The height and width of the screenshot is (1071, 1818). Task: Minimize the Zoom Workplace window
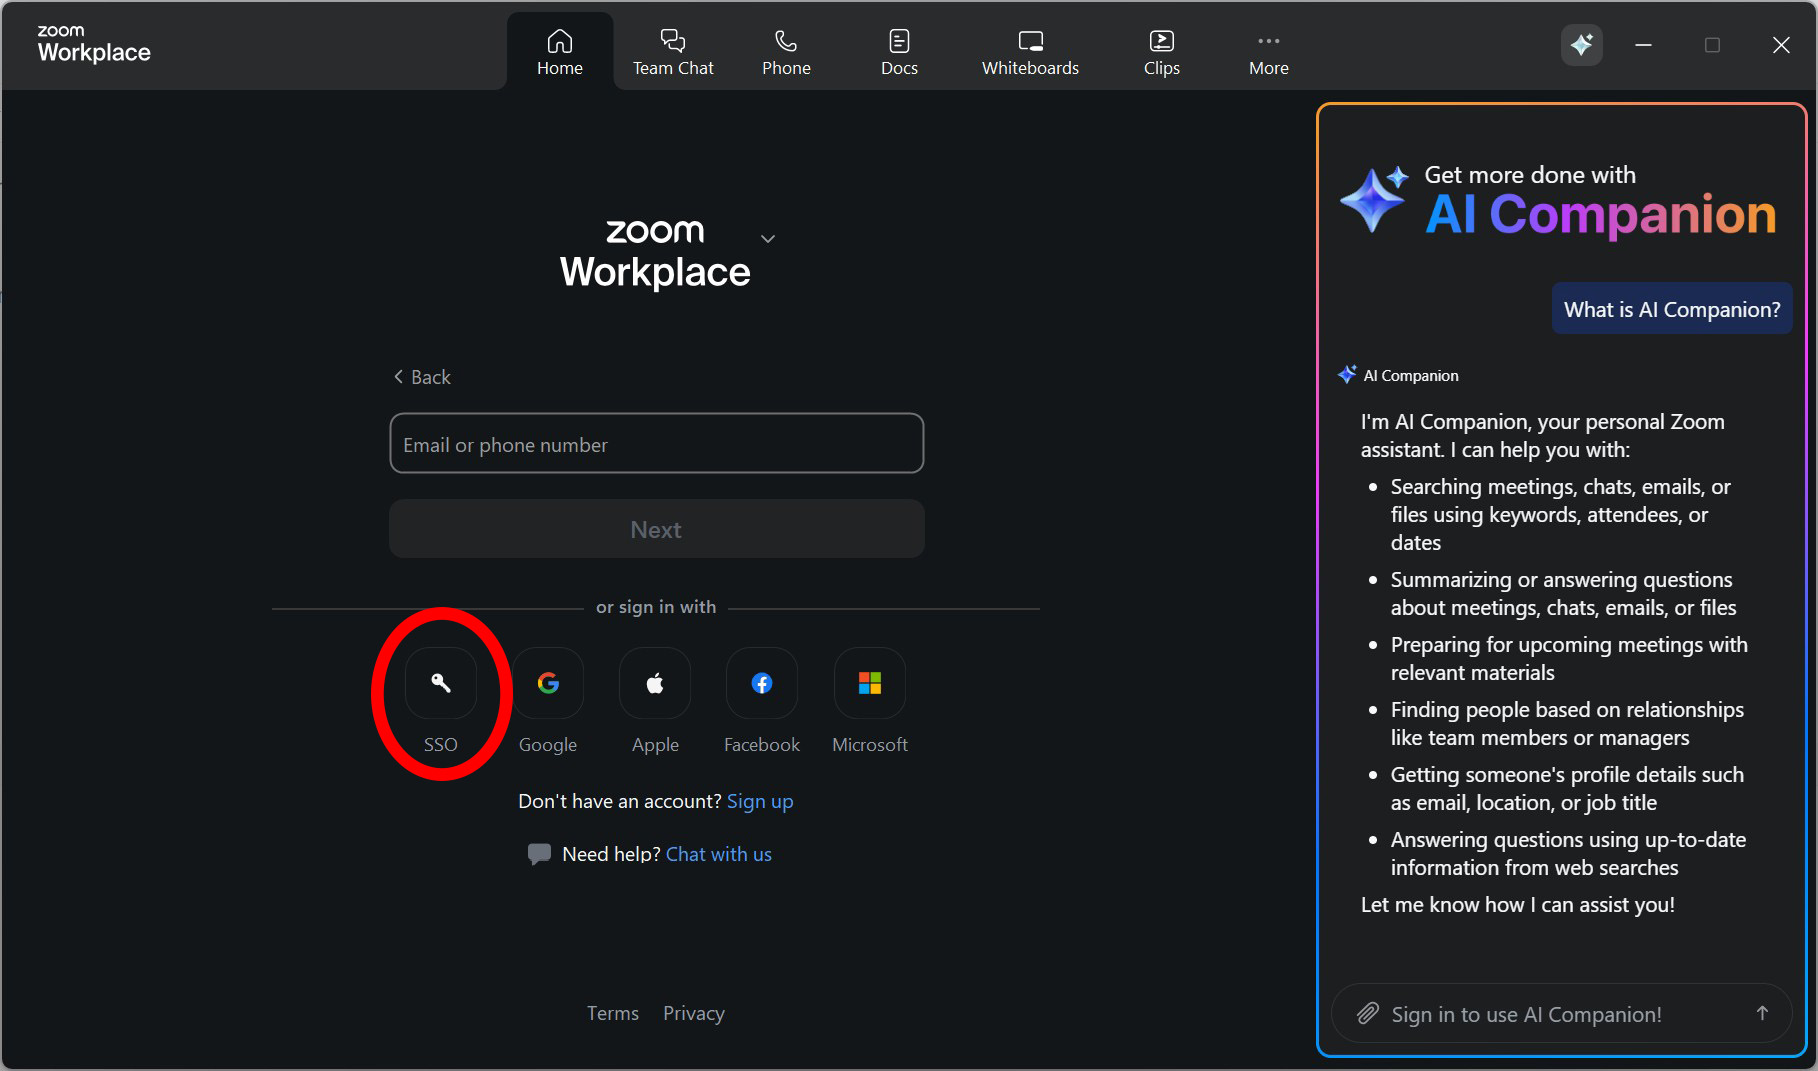point(1643,45)
